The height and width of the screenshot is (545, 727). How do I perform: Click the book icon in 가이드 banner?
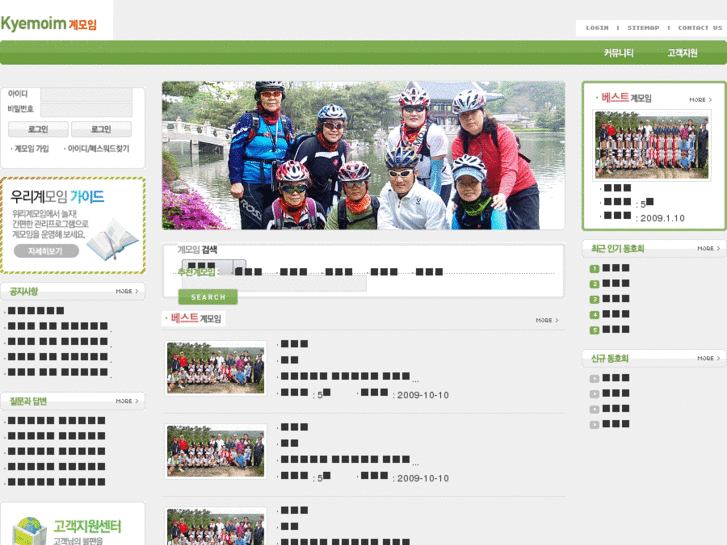coord(113,240)
